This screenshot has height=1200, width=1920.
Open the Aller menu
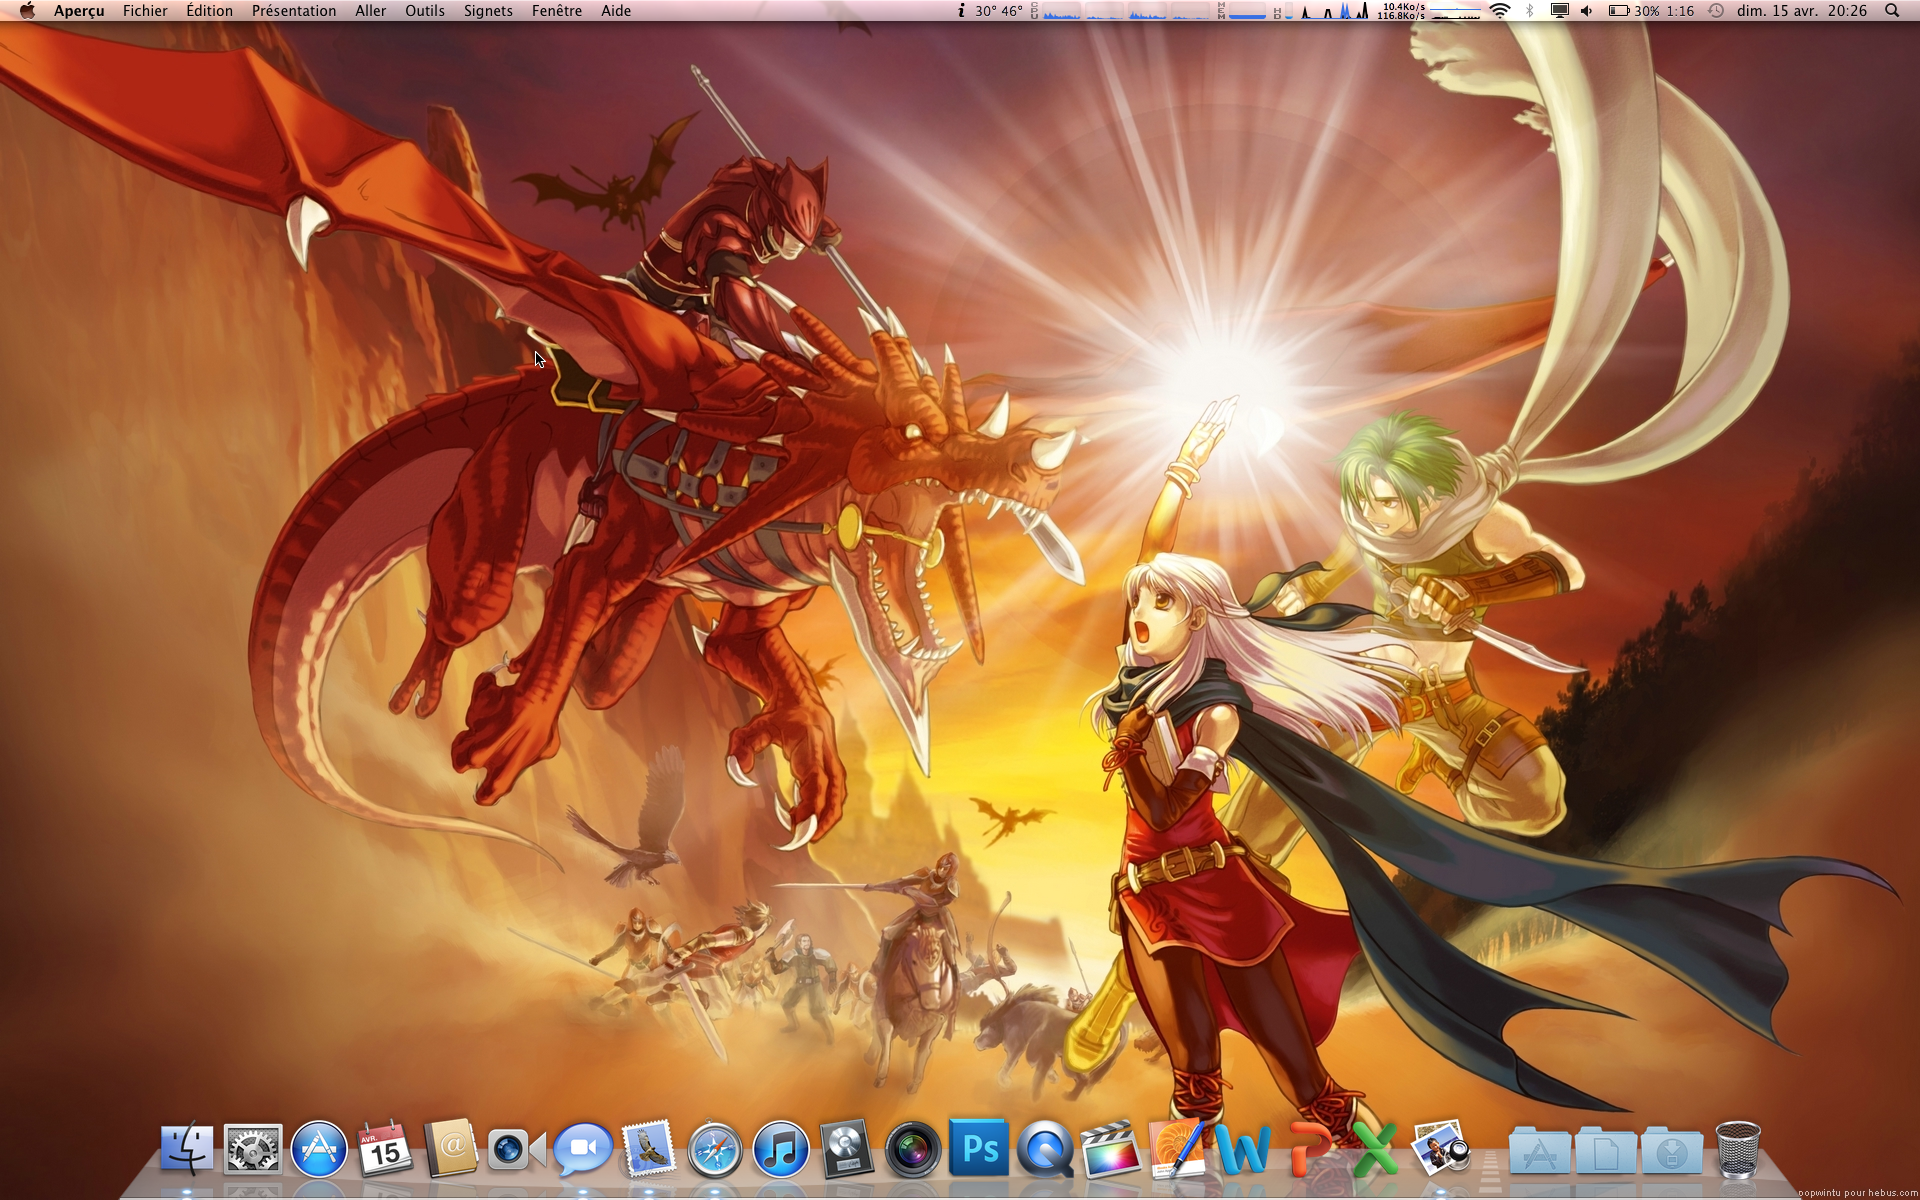370,11
